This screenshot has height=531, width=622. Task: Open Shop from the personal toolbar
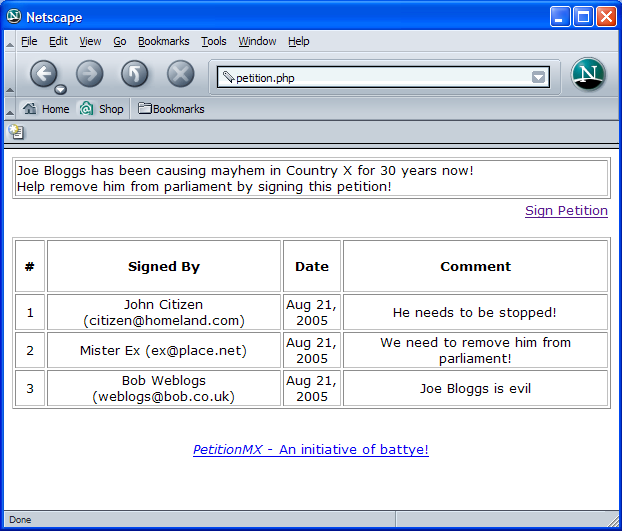[102, 109]
